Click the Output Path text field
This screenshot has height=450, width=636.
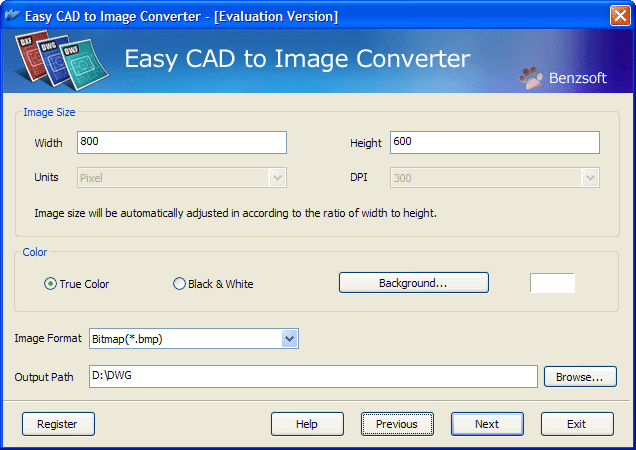click(x=313, y=377)
